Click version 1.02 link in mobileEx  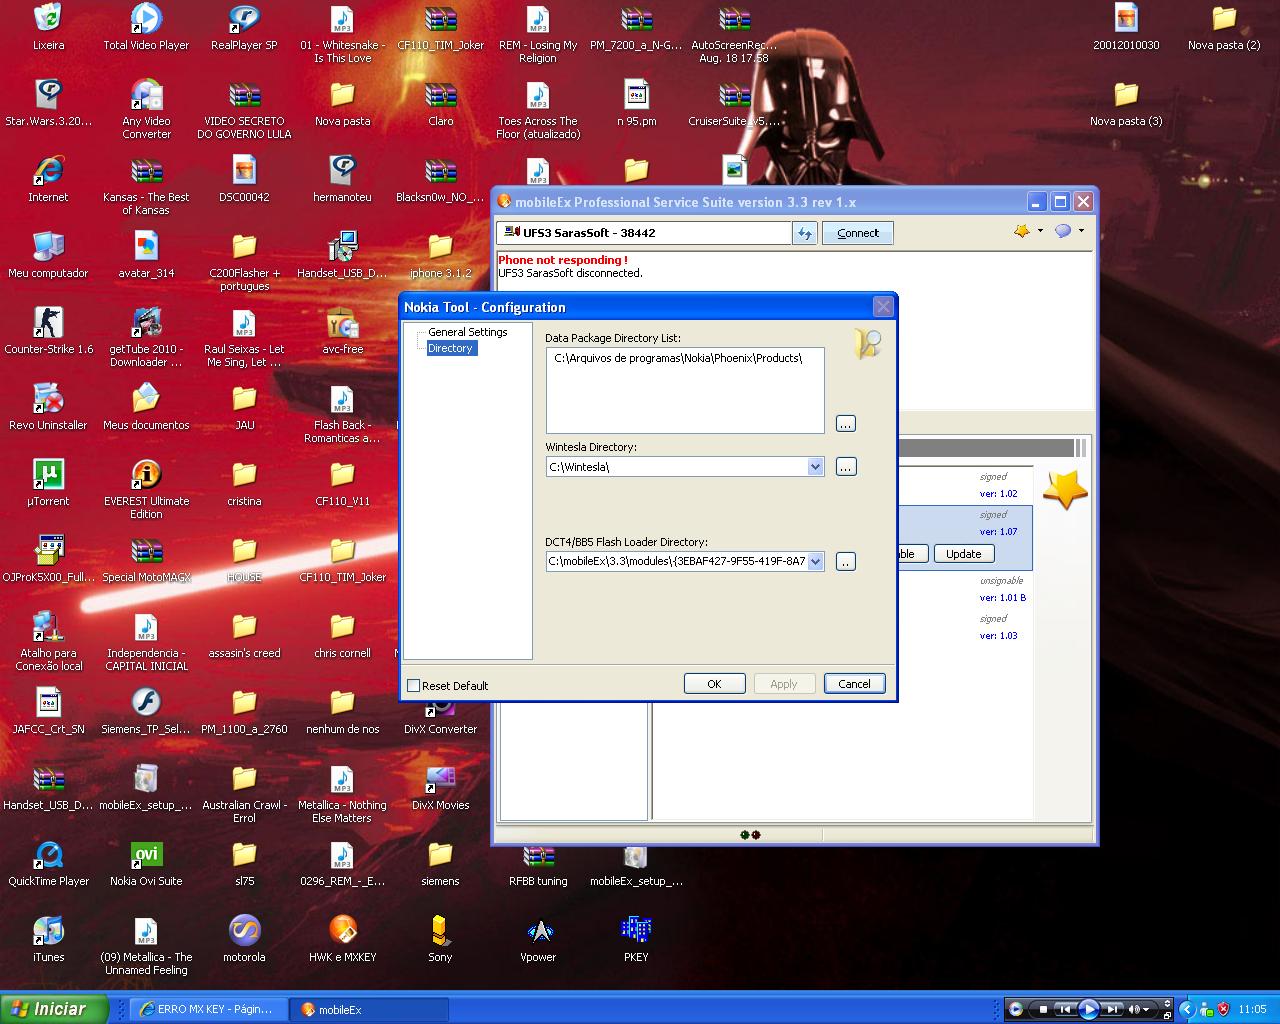point(998,494)
